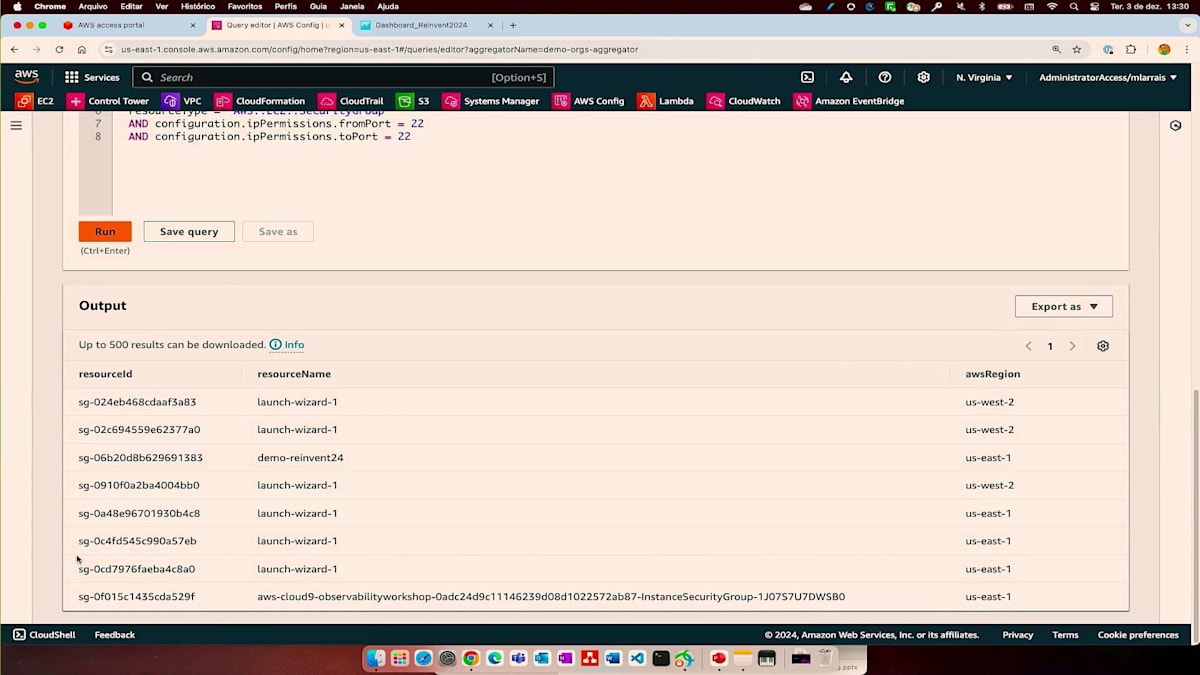The image size is (1200, 675).
Task: Open Launchpad from the Dock
Action: [x=399, y=658]
